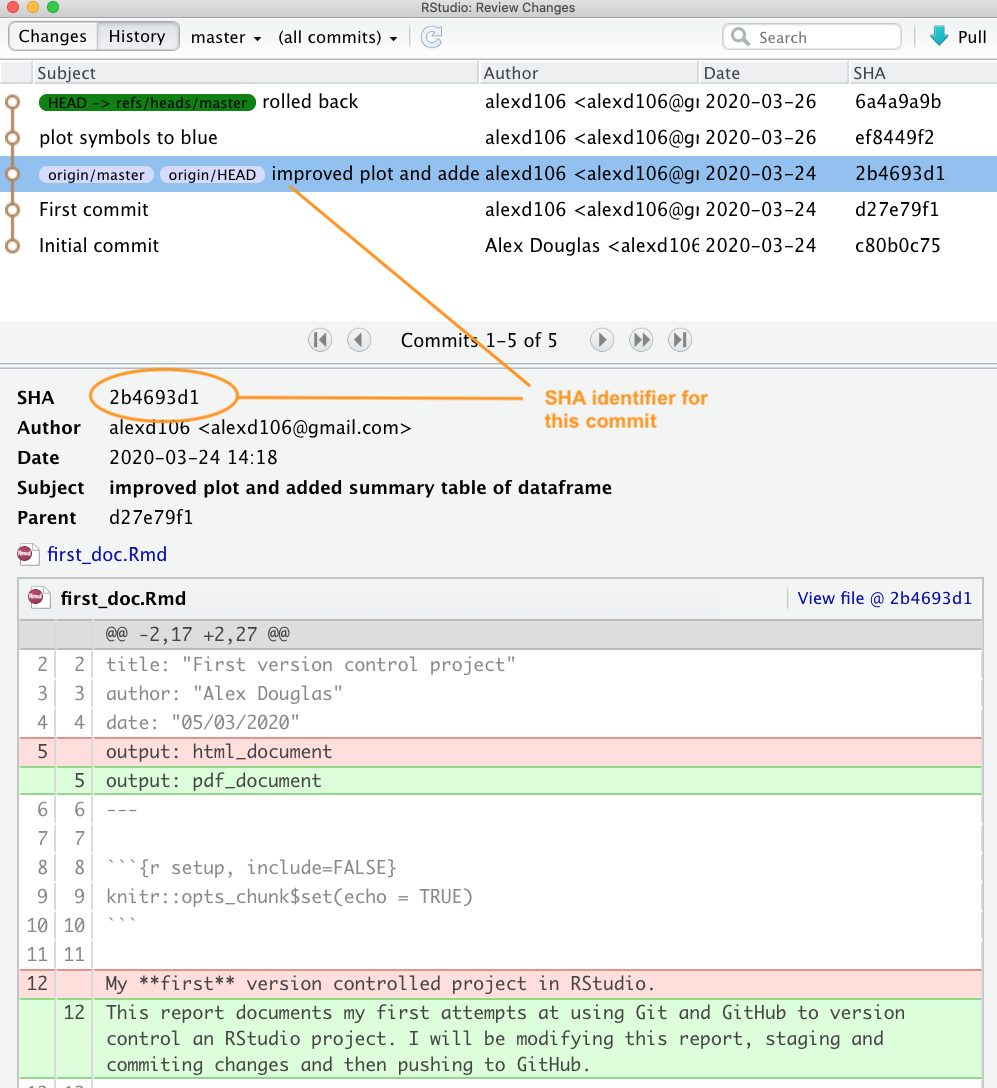Go to previous commits page
Image resolution: width=997 pixels, height=1088 pixels.
tap(359, 340)
